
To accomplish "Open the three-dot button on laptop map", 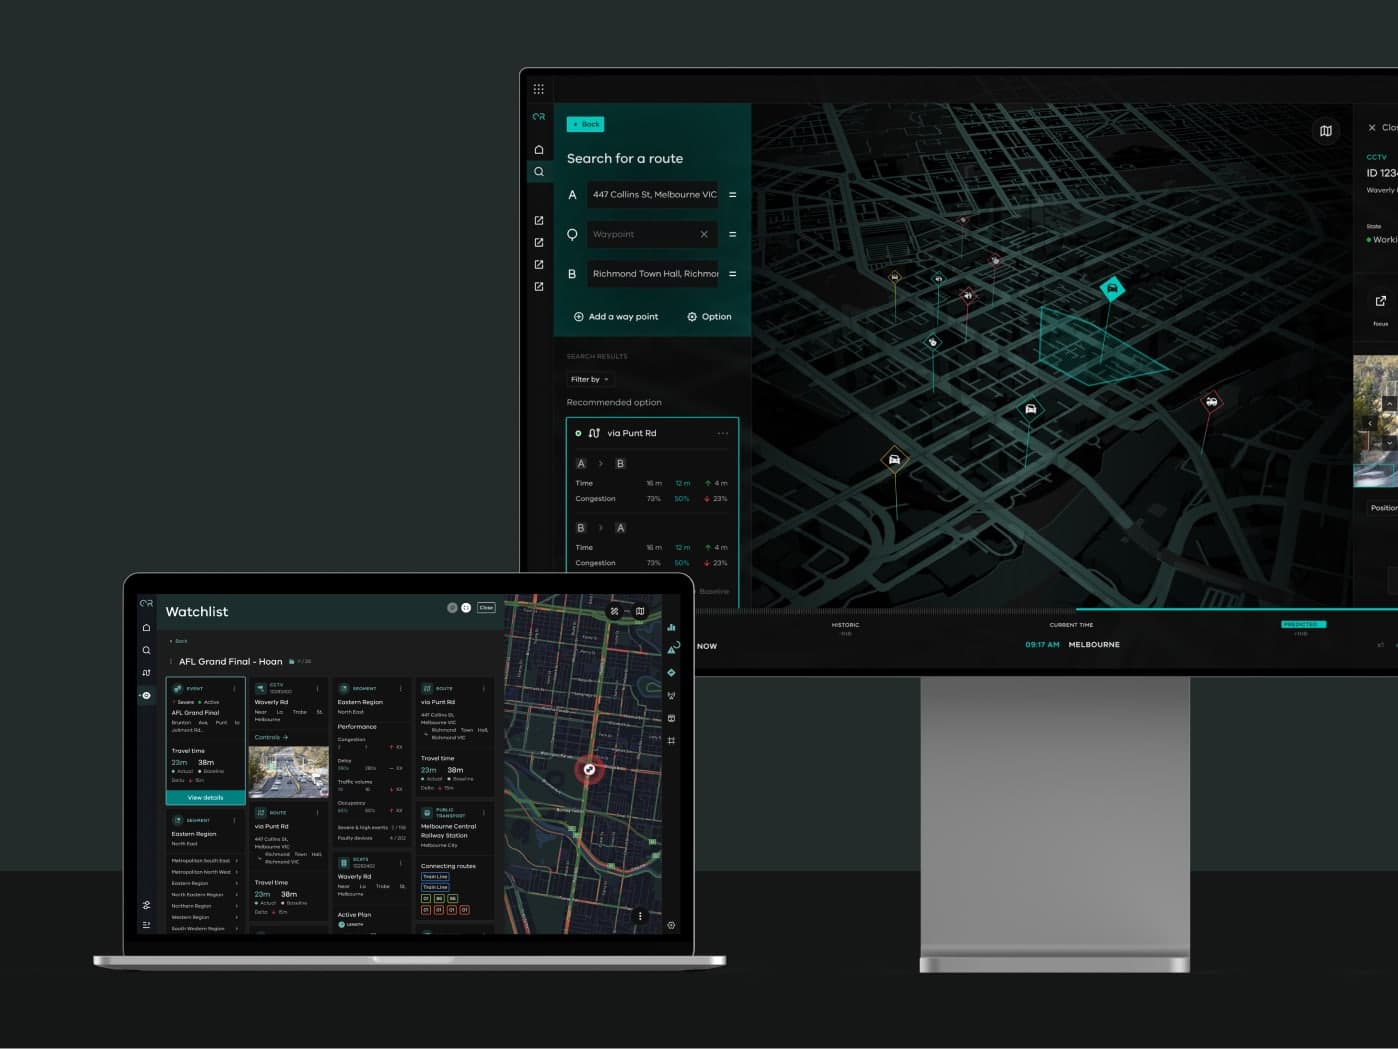I will coord(640,915).
